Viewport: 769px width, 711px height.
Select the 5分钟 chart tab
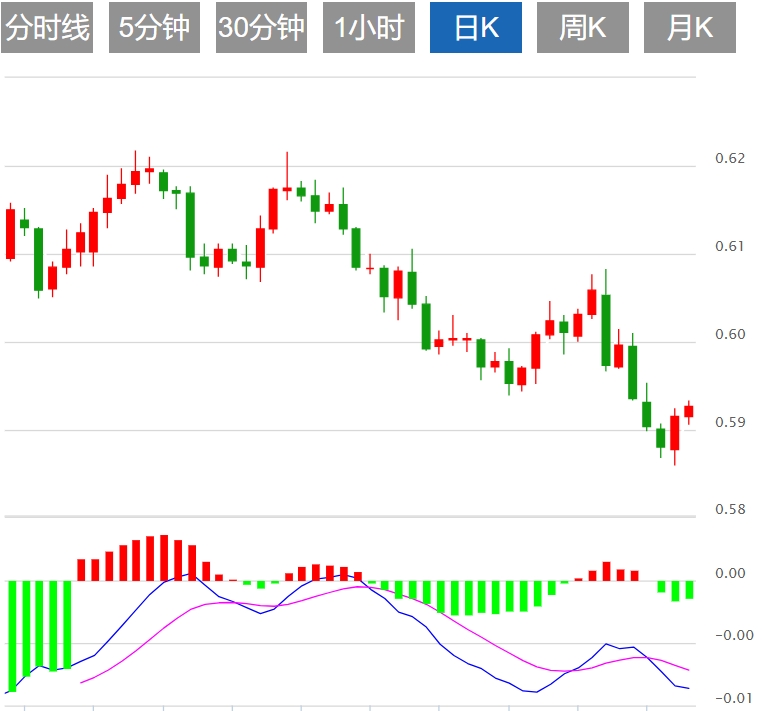[x=154, y=28]
